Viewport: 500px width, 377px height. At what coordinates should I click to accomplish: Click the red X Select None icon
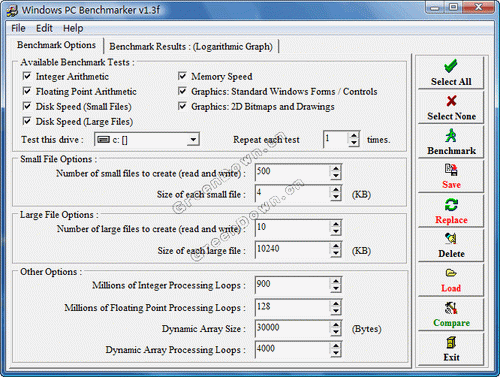[451, 101]
